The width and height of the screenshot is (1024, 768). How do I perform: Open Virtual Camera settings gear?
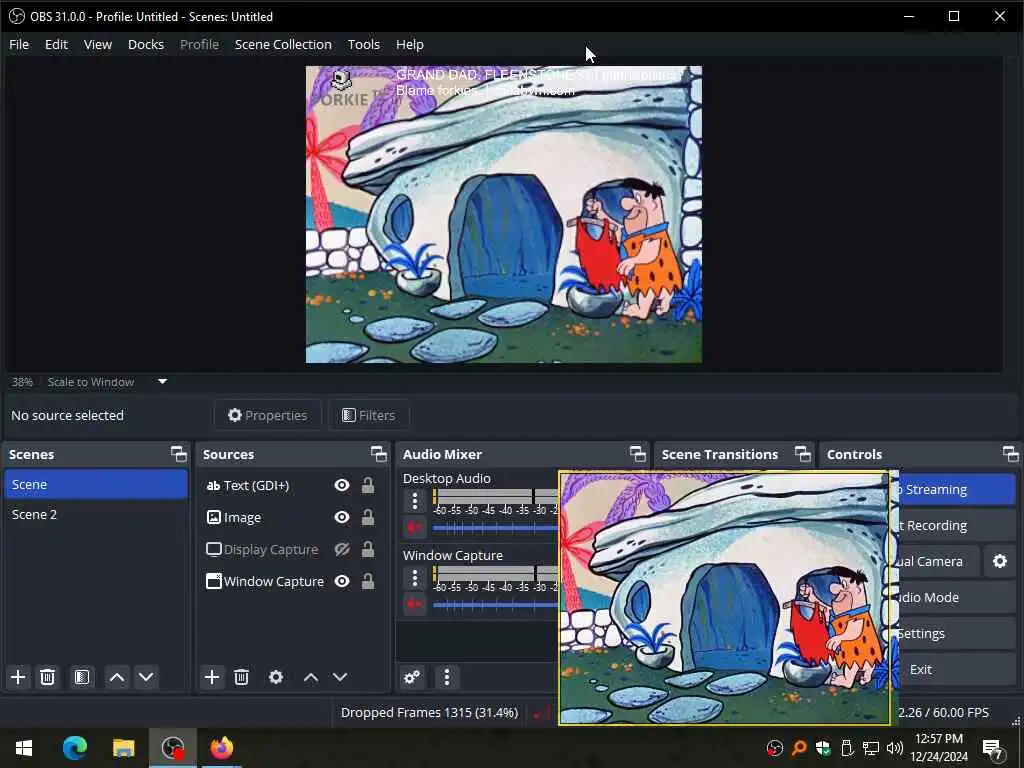(x=1000, y=562)
